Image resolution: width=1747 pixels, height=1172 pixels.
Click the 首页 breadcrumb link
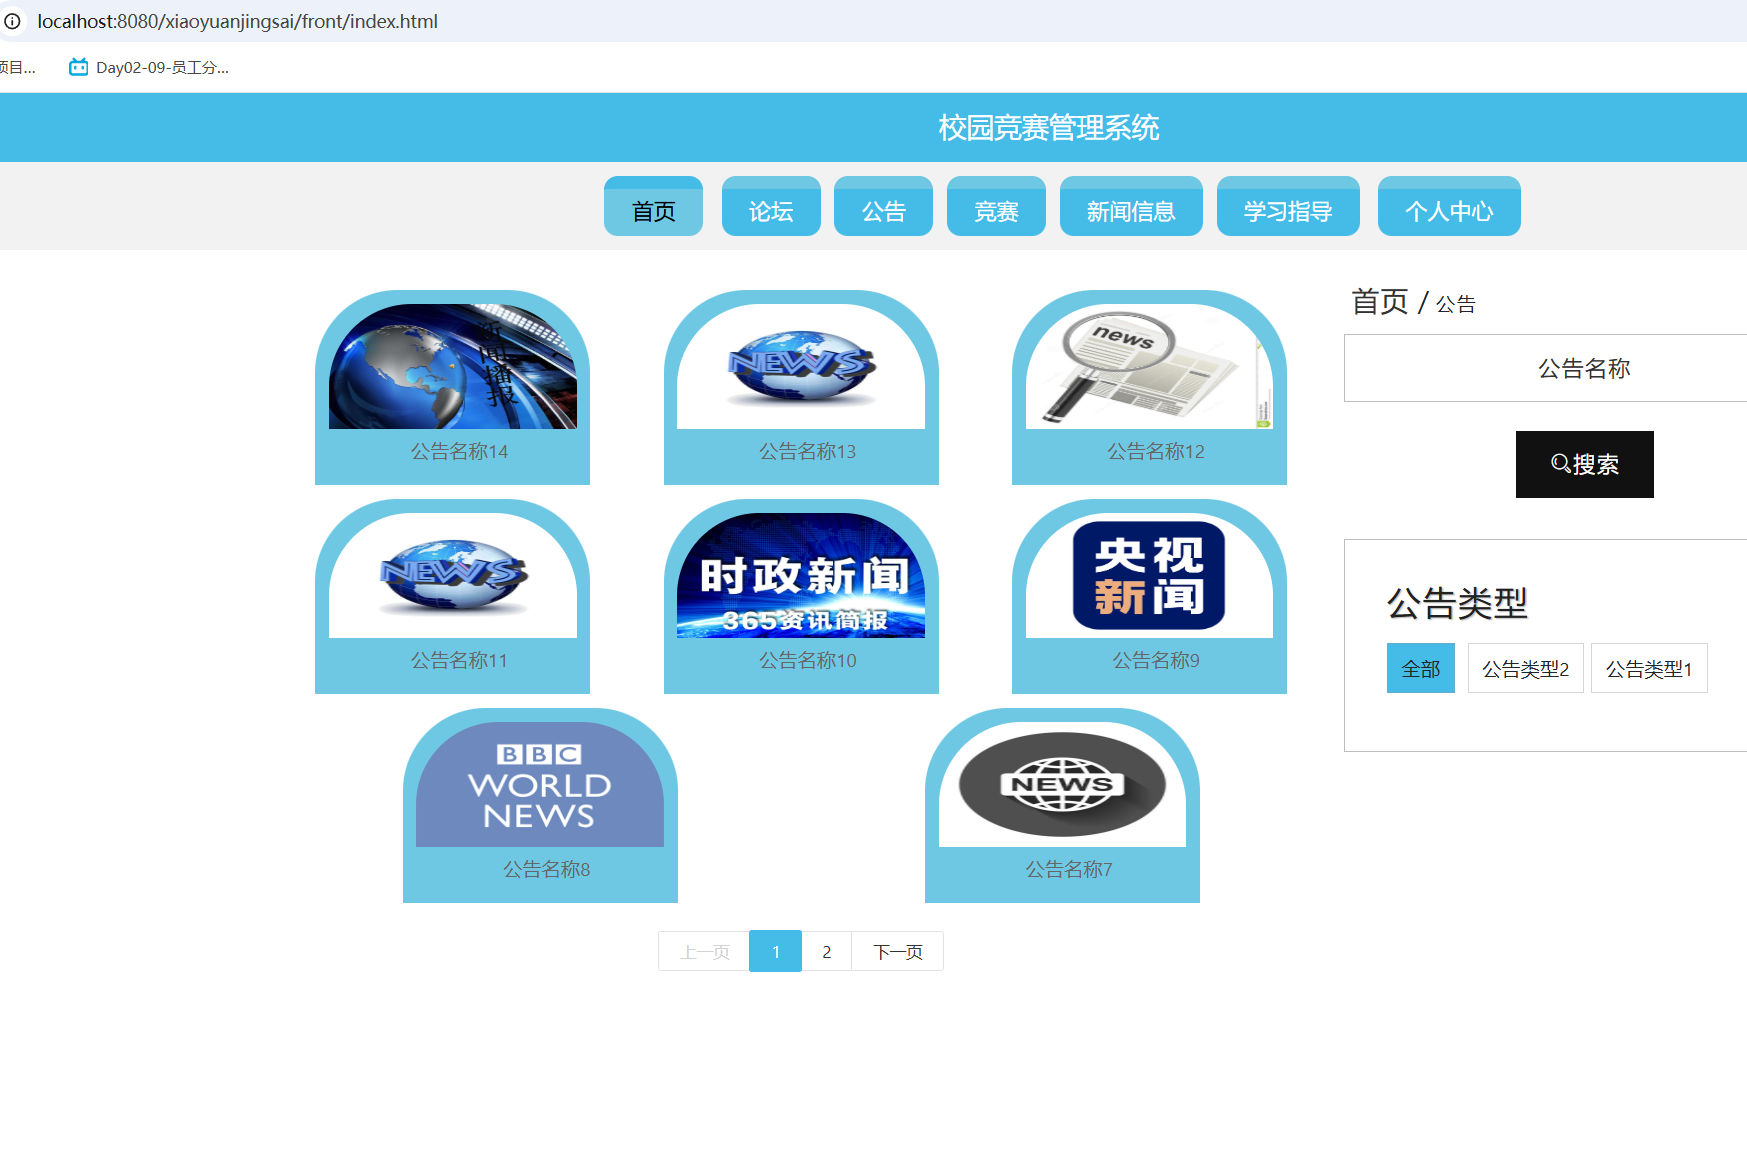pos(1379,301)
